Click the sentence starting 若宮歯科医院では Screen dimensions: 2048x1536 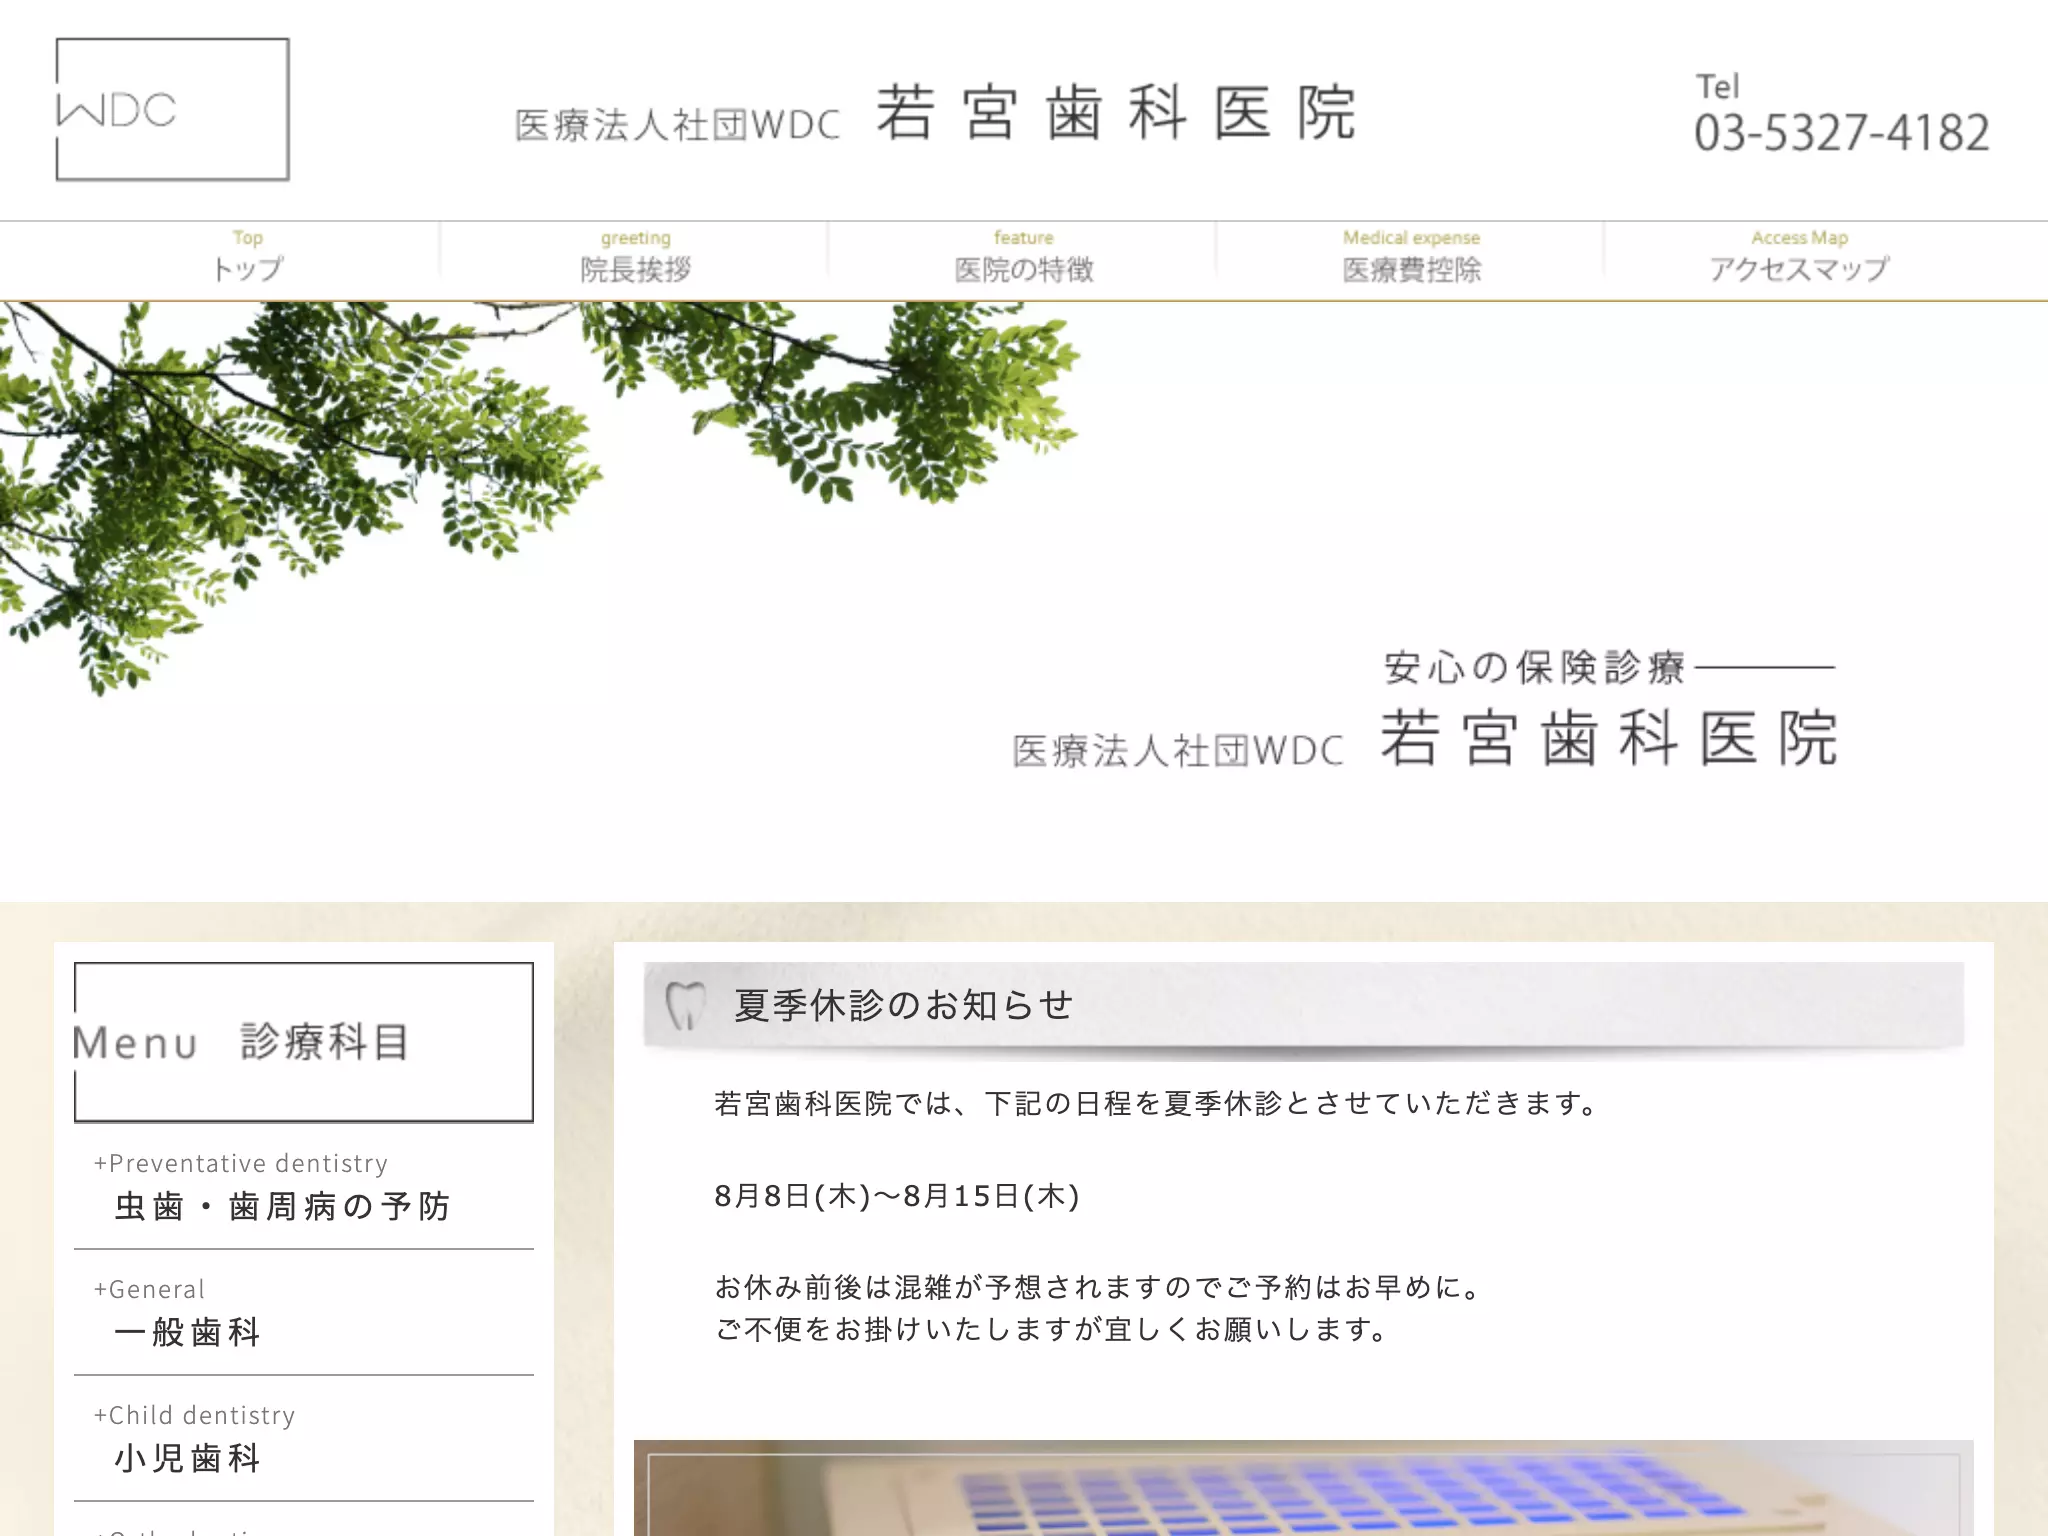[1159, 1103]
